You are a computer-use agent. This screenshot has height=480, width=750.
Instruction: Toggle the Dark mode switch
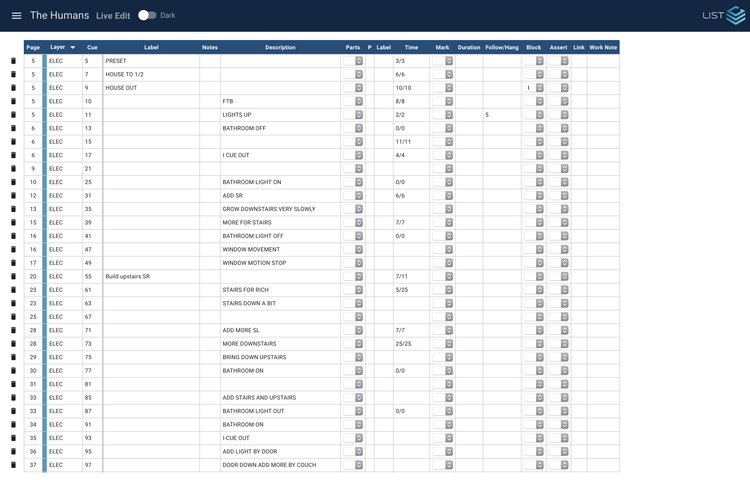coord(147,15)
